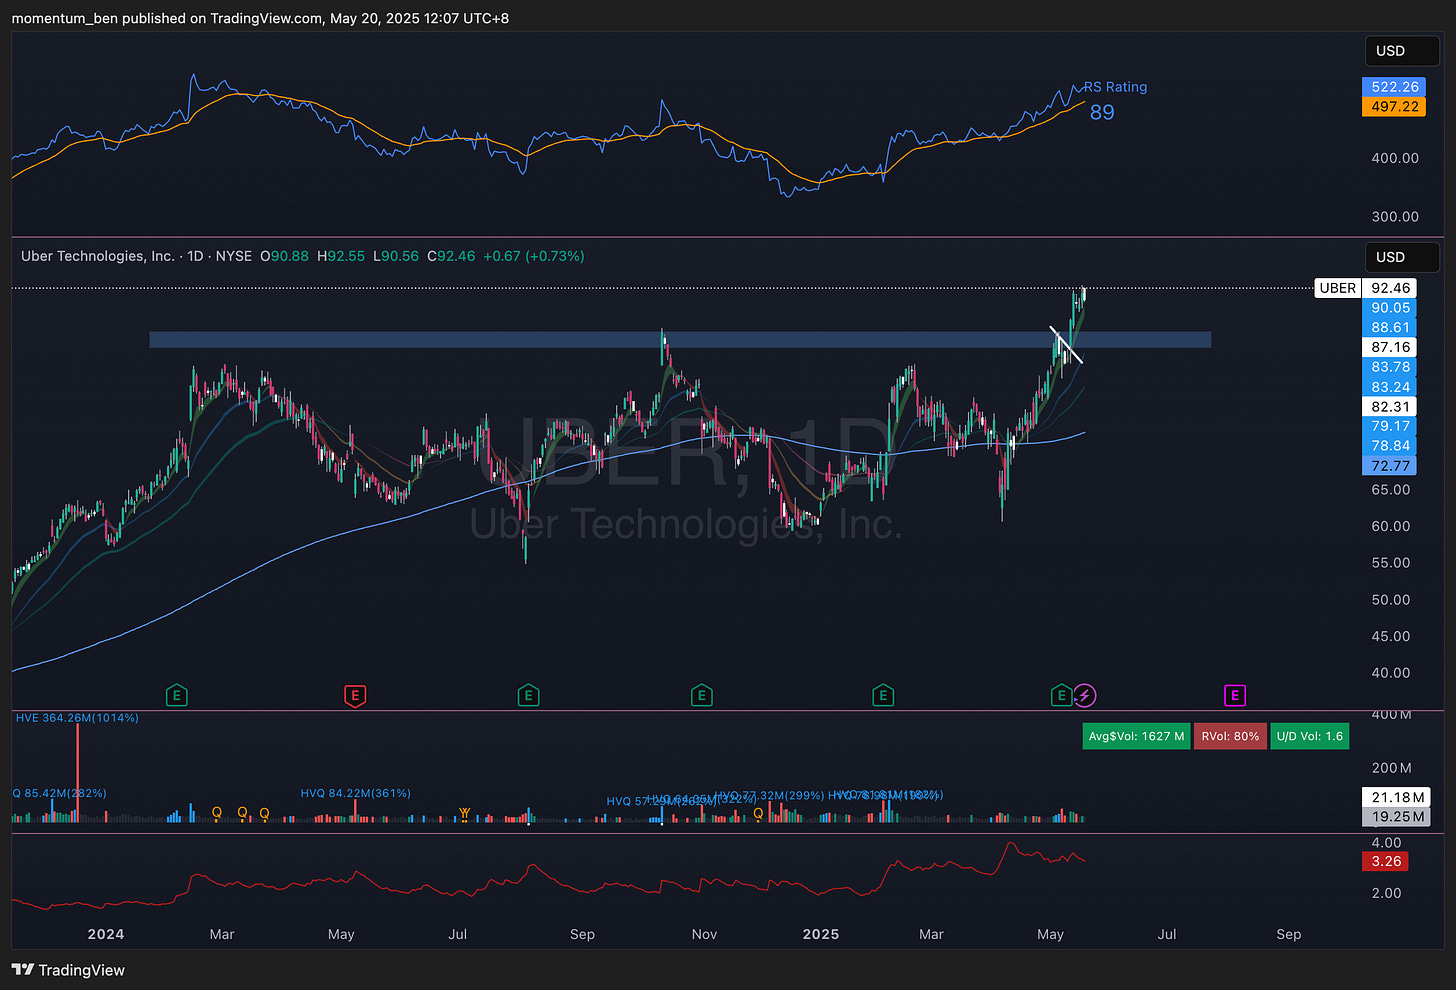Click the +0.67 (+0.73%) change value
The image size is (1456, 990).
pyautogui.click(x=534, y=256)
